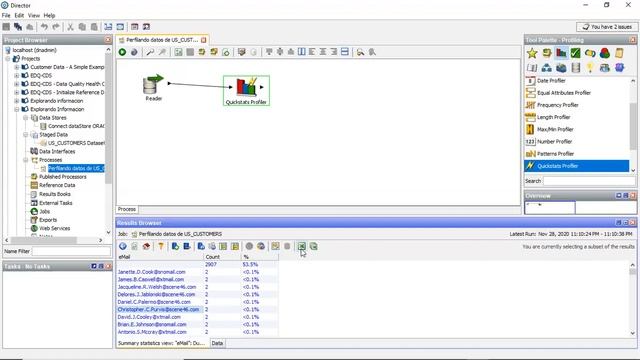Select the purple gear palette family

(620, 67)
